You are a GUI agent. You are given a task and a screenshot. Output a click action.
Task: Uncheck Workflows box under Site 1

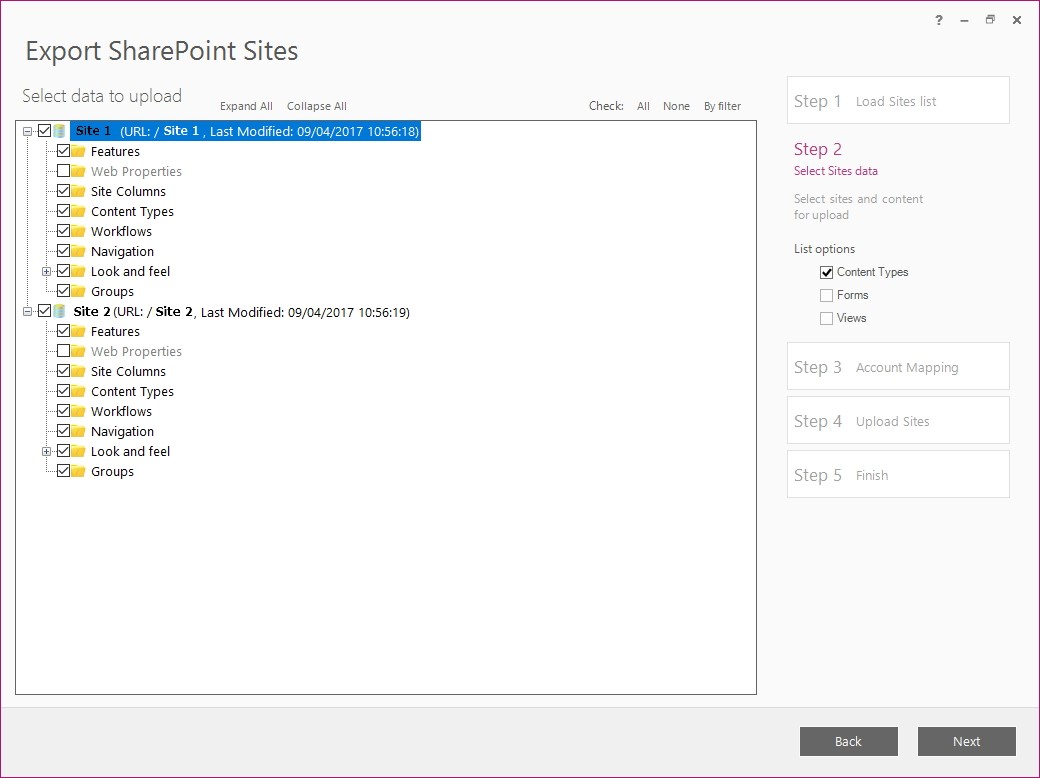64,231
